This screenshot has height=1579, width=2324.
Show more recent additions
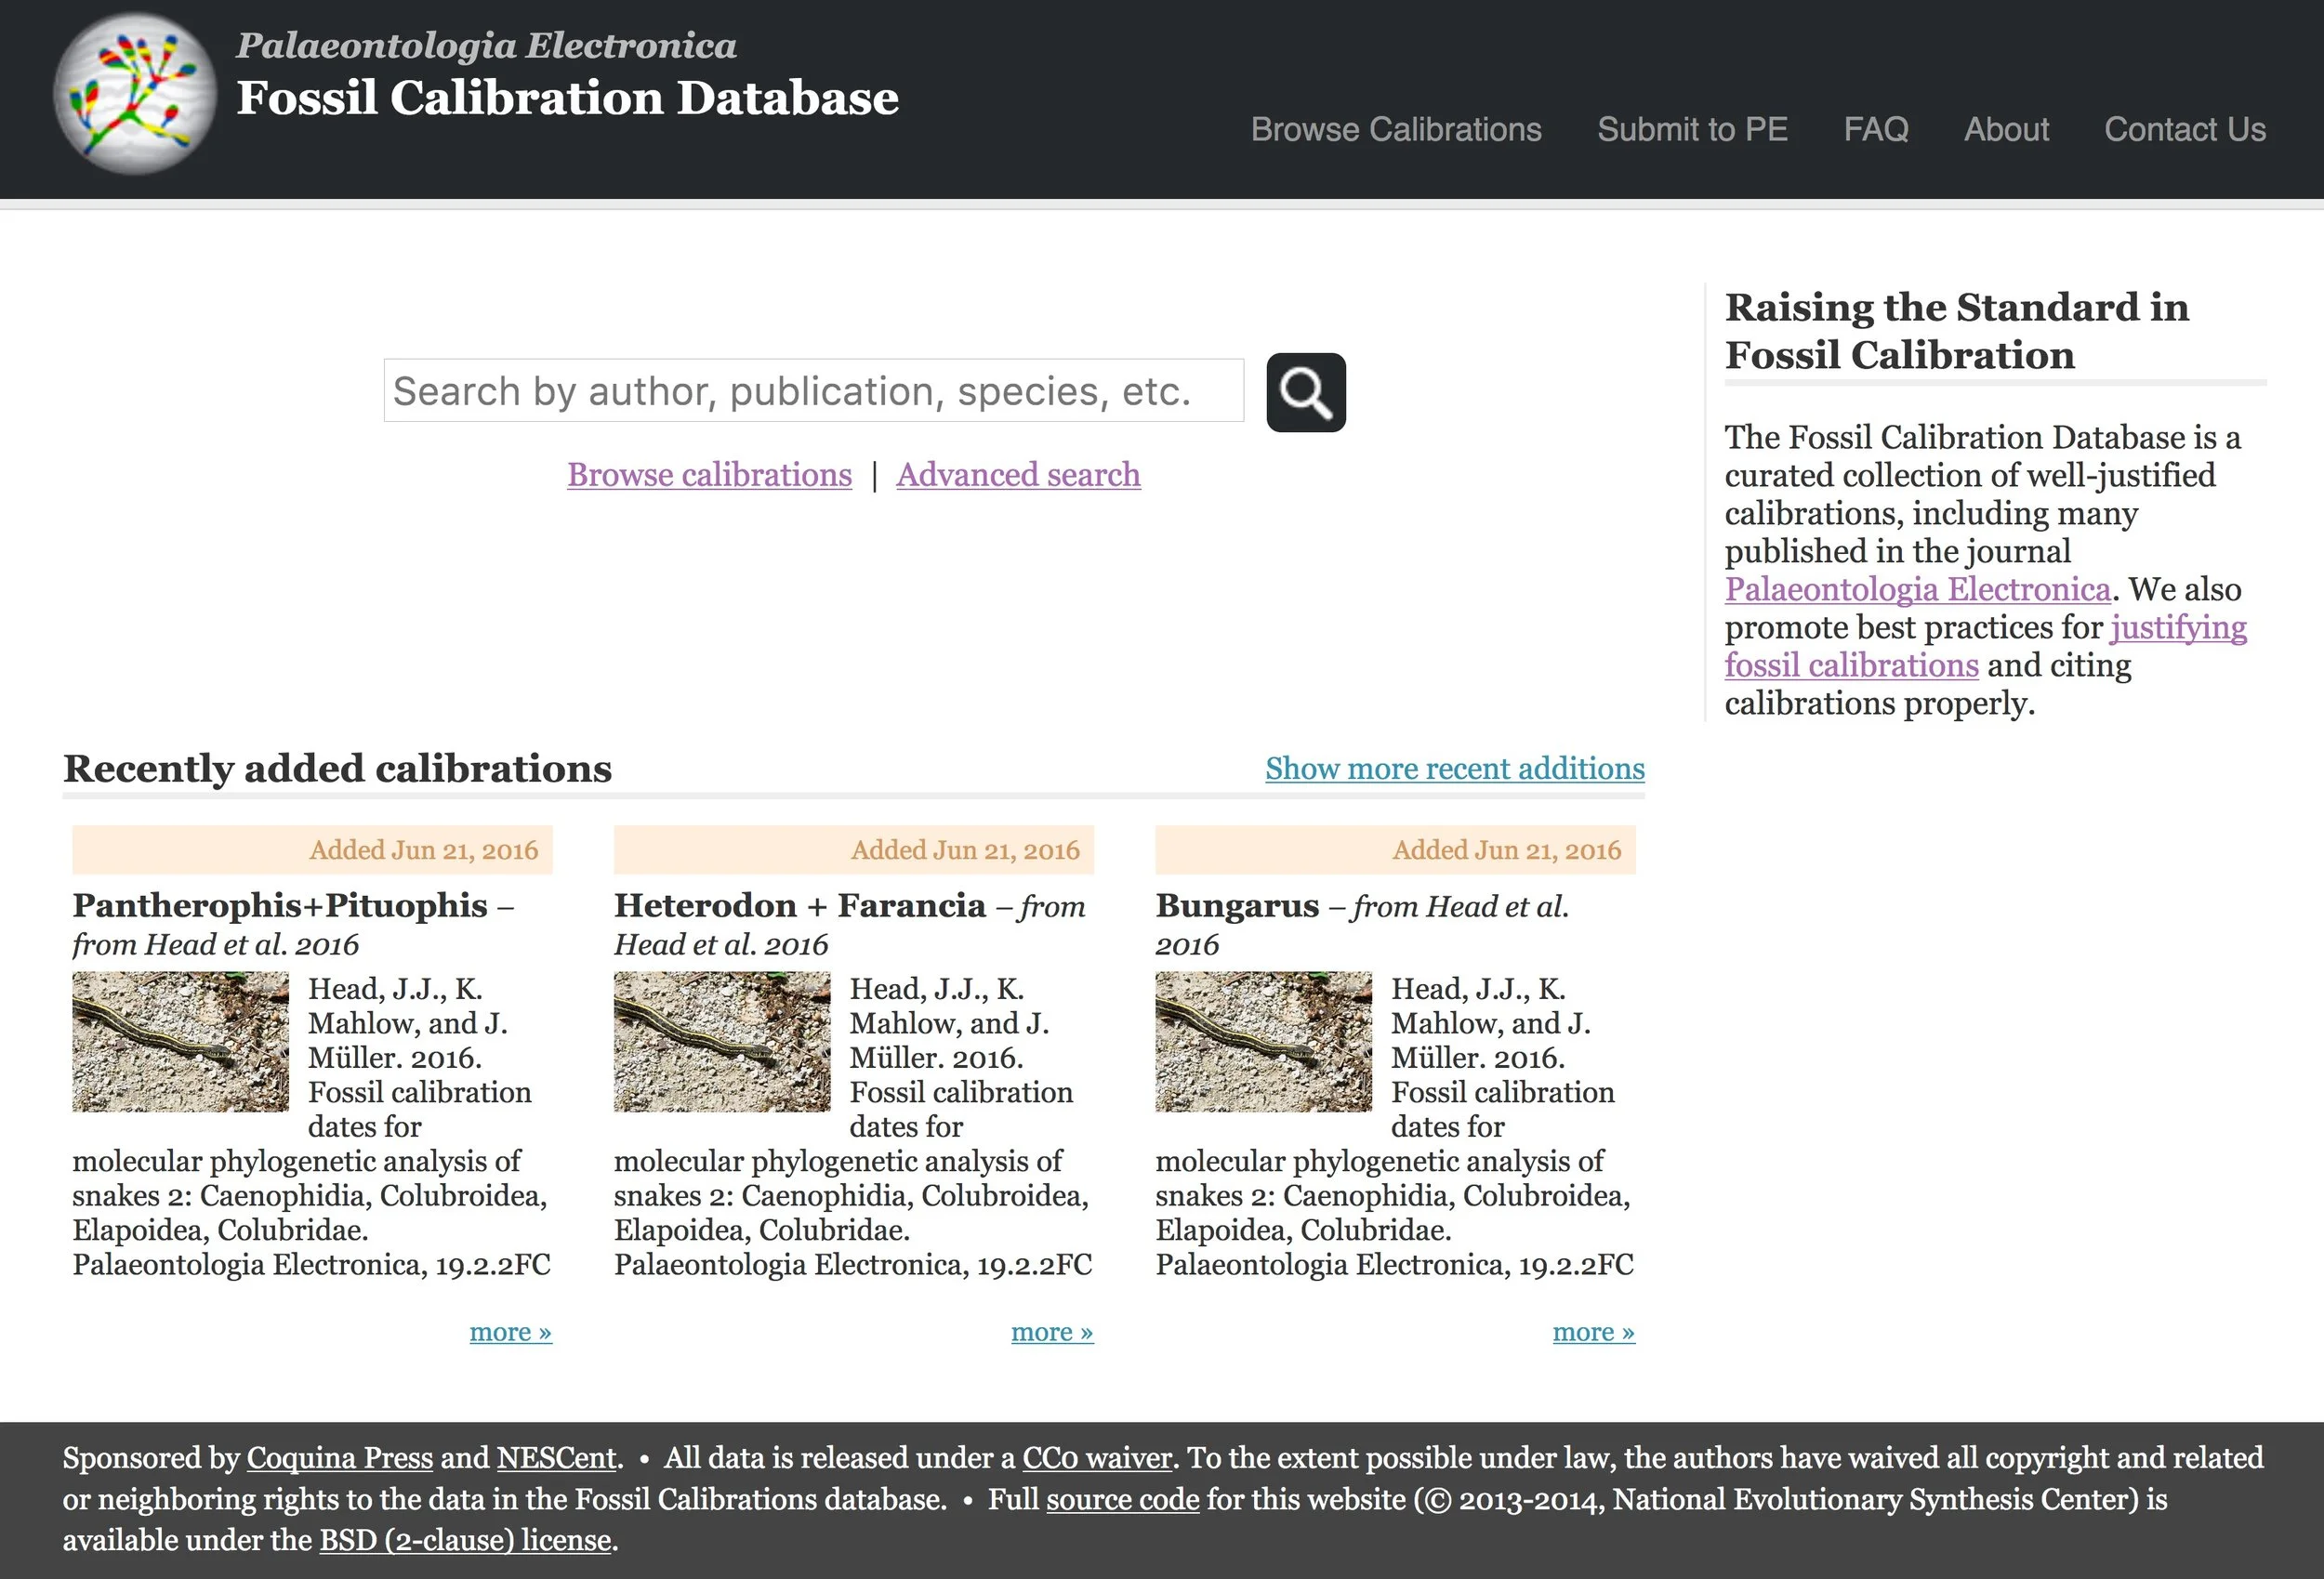(x=1454, y=768)
